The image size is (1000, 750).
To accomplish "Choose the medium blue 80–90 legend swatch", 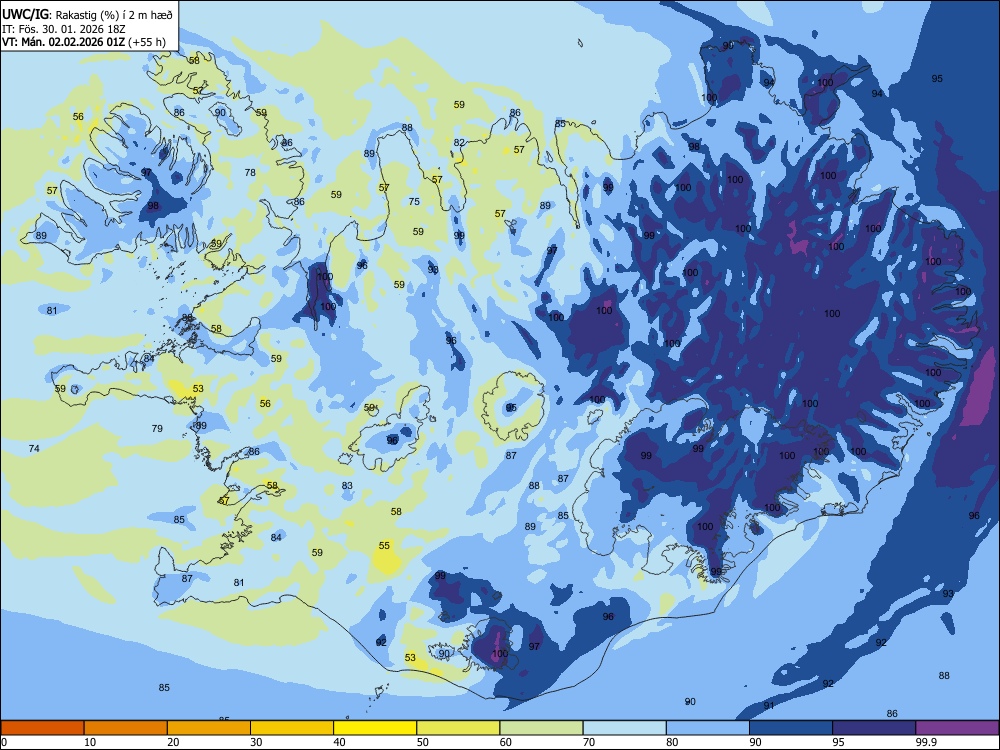I will pos(708,728).
